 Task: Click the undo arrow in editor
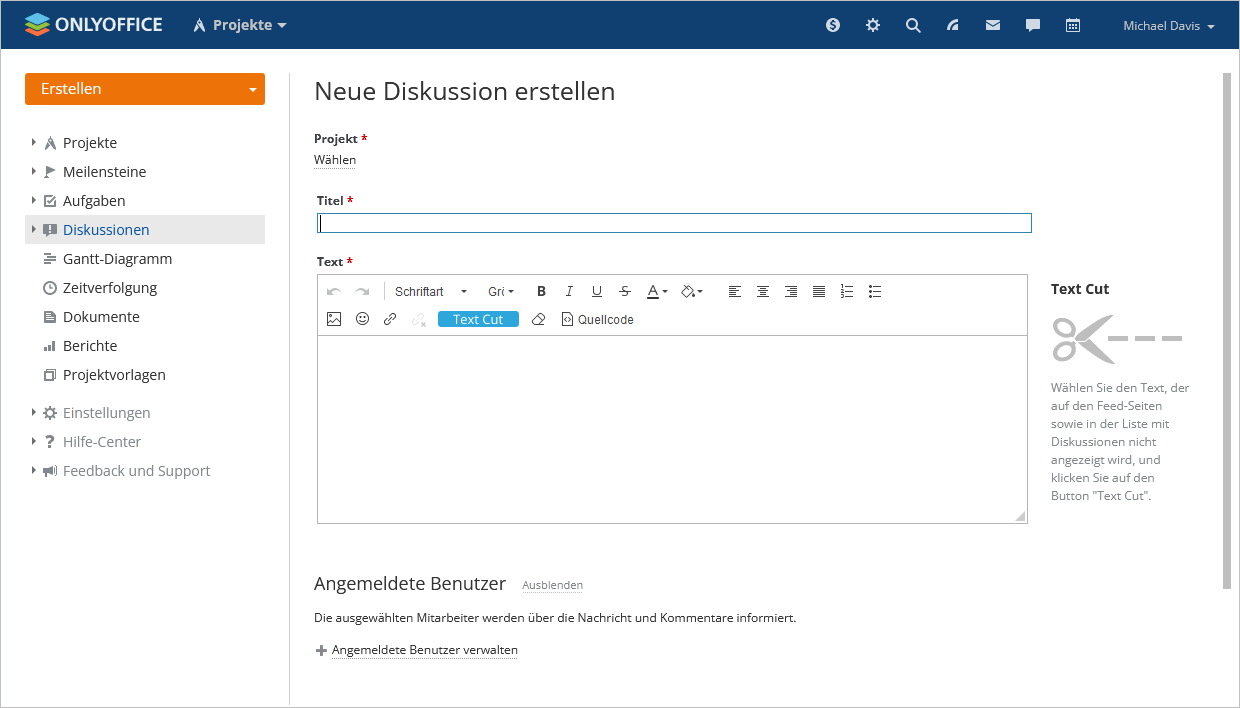tap(334, 291)
